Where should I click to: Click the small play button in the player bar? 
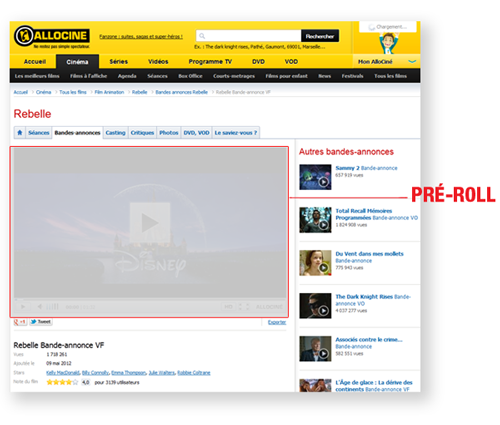tap(23, 306)
